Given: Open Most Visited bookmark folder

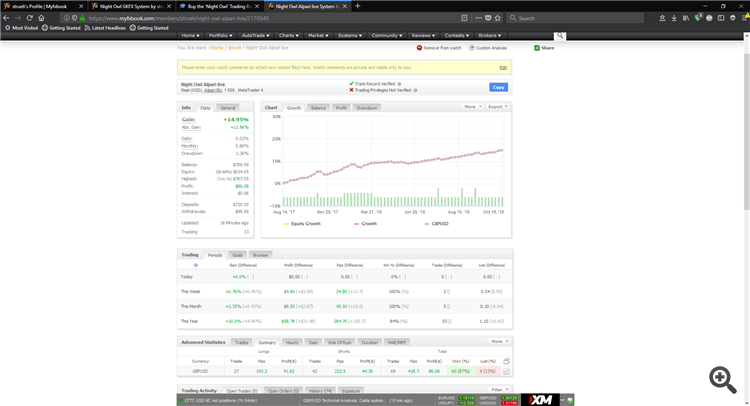Looking at the screenshot, I should point(22,28).
